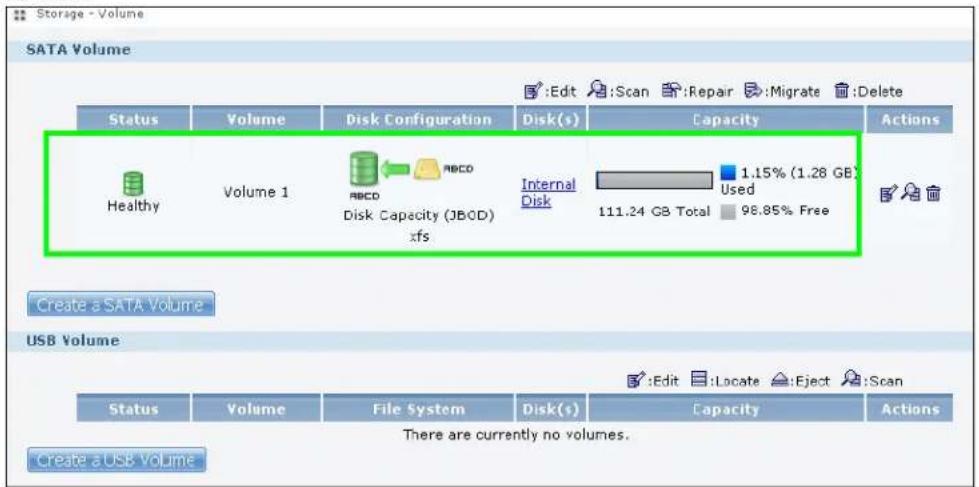Click the xfs file system label
Viewport: 979px width, 487px height.
pyautogui.click(x=419, y=237)
